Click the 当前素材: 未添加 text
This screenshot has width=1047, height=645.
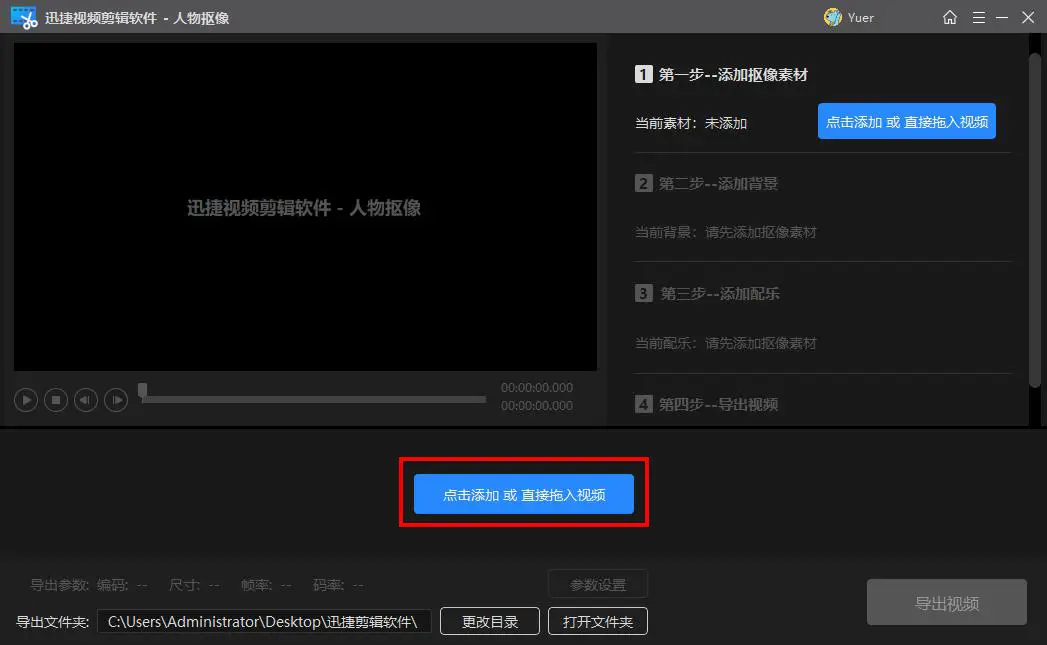tap(690, 124)
